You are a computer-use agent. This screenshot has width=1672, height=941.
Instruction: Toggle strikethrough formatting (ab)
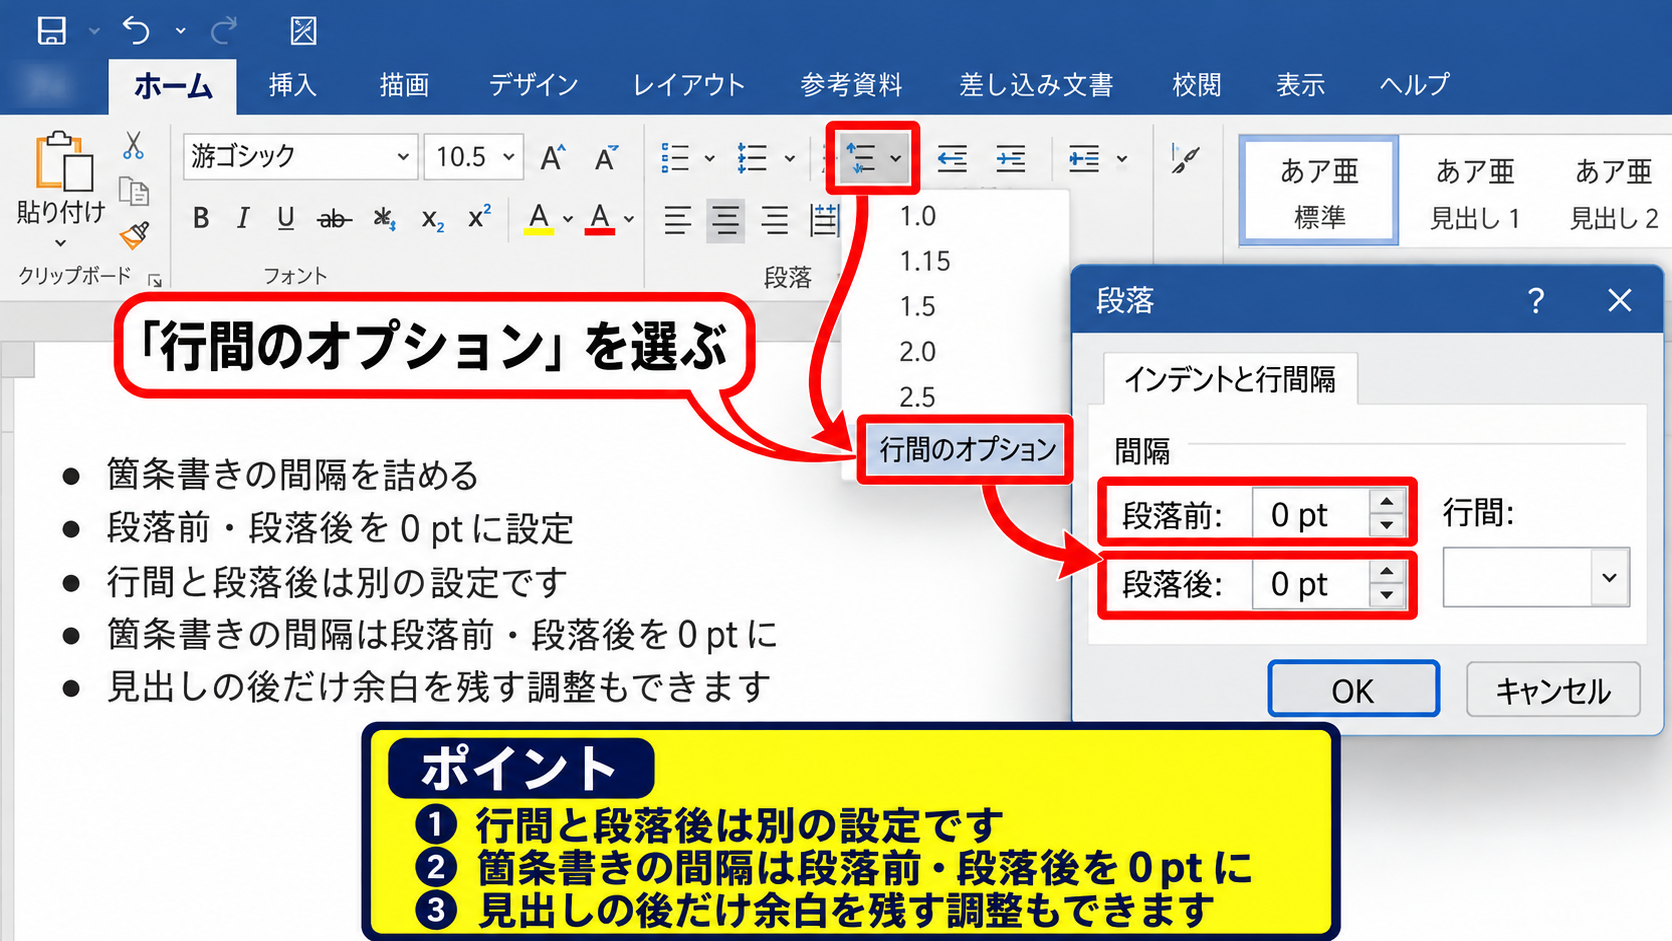click(x=334, y=218)
